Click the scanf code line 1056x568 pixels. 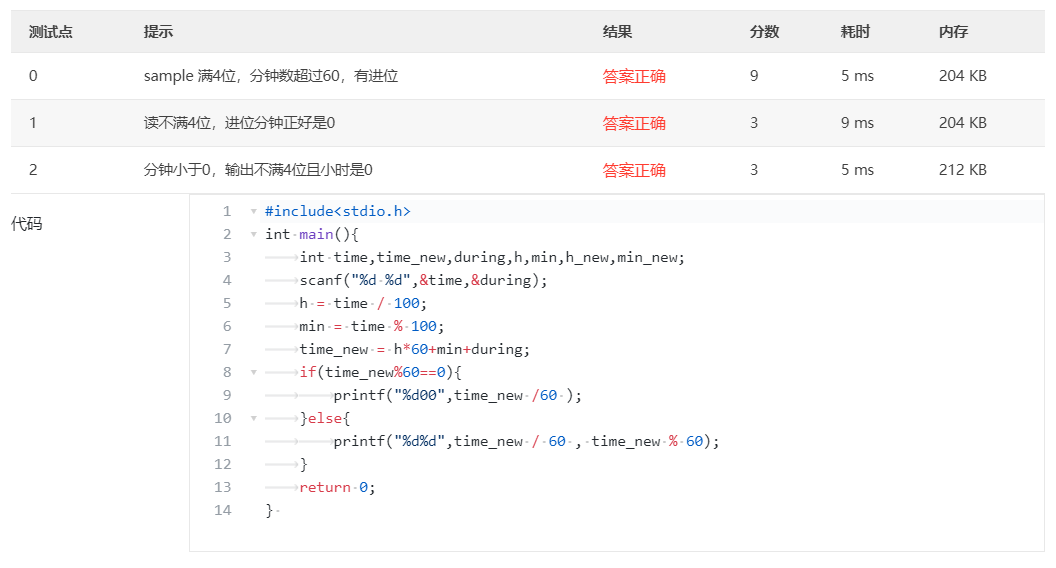(x=424, y=280)
